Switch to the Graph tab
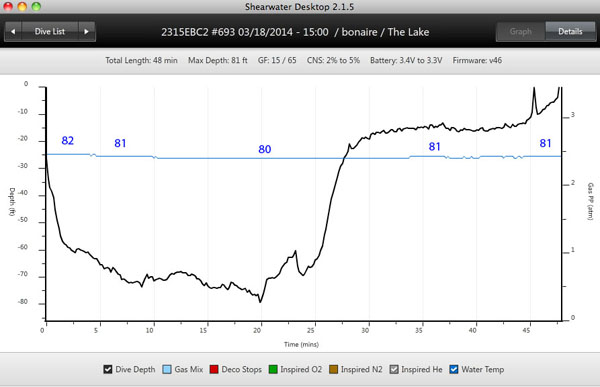 point(520,31)
